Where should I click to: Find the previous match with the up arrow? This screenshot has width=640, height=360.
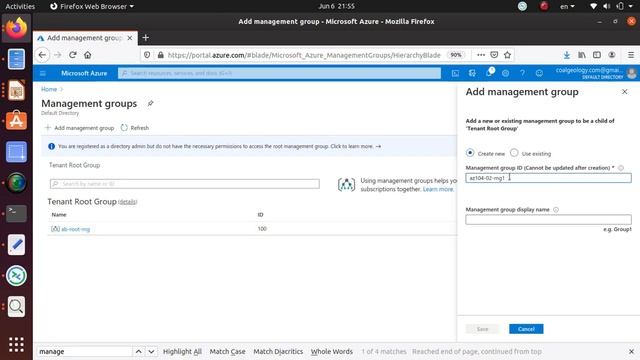pos(138,351)
